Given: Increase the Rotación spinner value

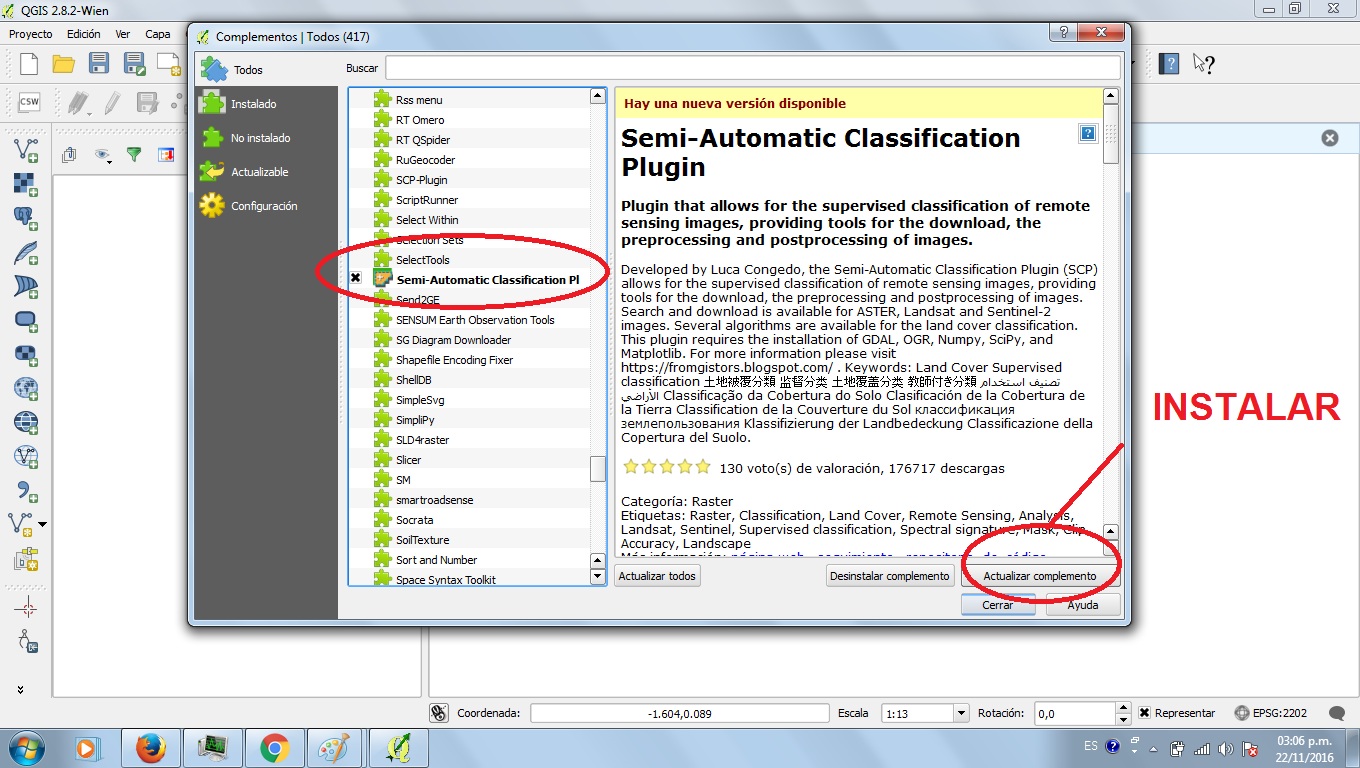Looking at the screenshot, I should 1125,708.
